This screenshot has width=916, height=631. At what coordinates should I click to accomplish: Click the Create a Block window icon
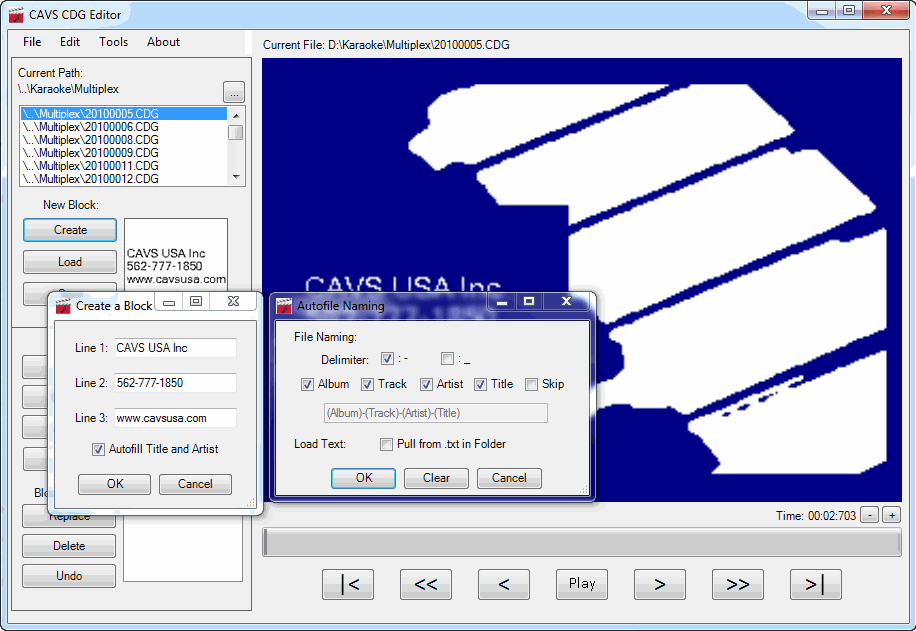[63, 306]
